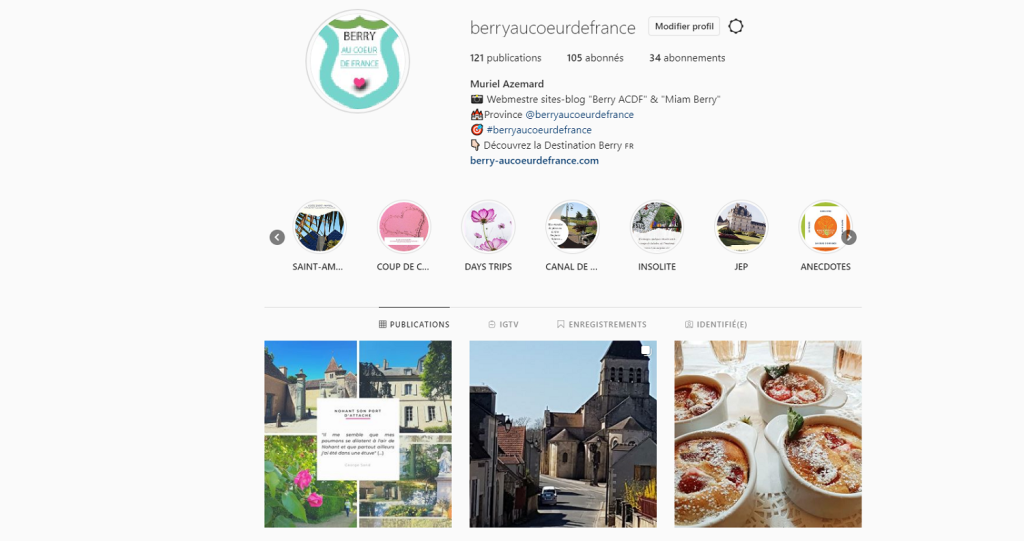Open the CANAL DE ... story highlight
Image resolution: width=1024 pixels, height=541 pixels.
click(x=572, y=227)
